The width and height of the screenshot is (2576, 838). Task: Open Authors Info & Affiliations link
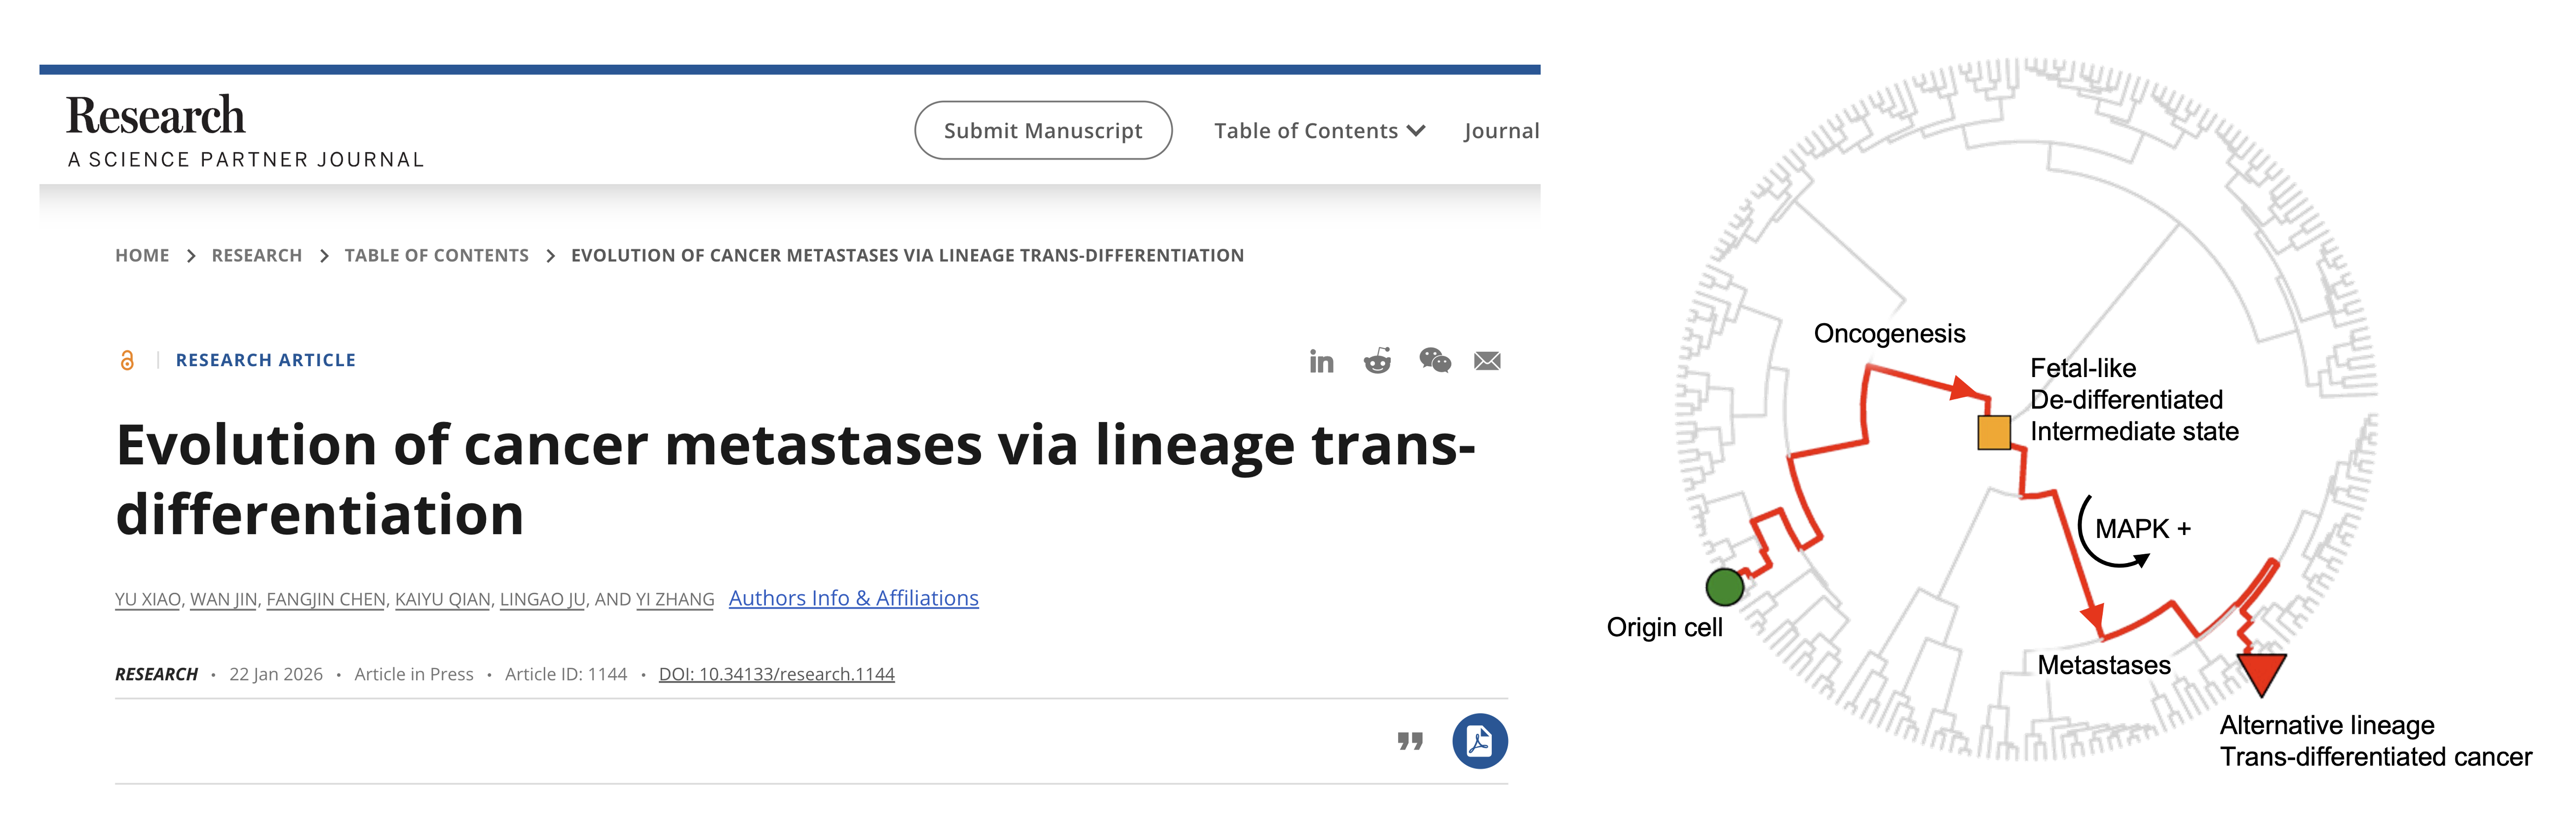tap(853, 598)
